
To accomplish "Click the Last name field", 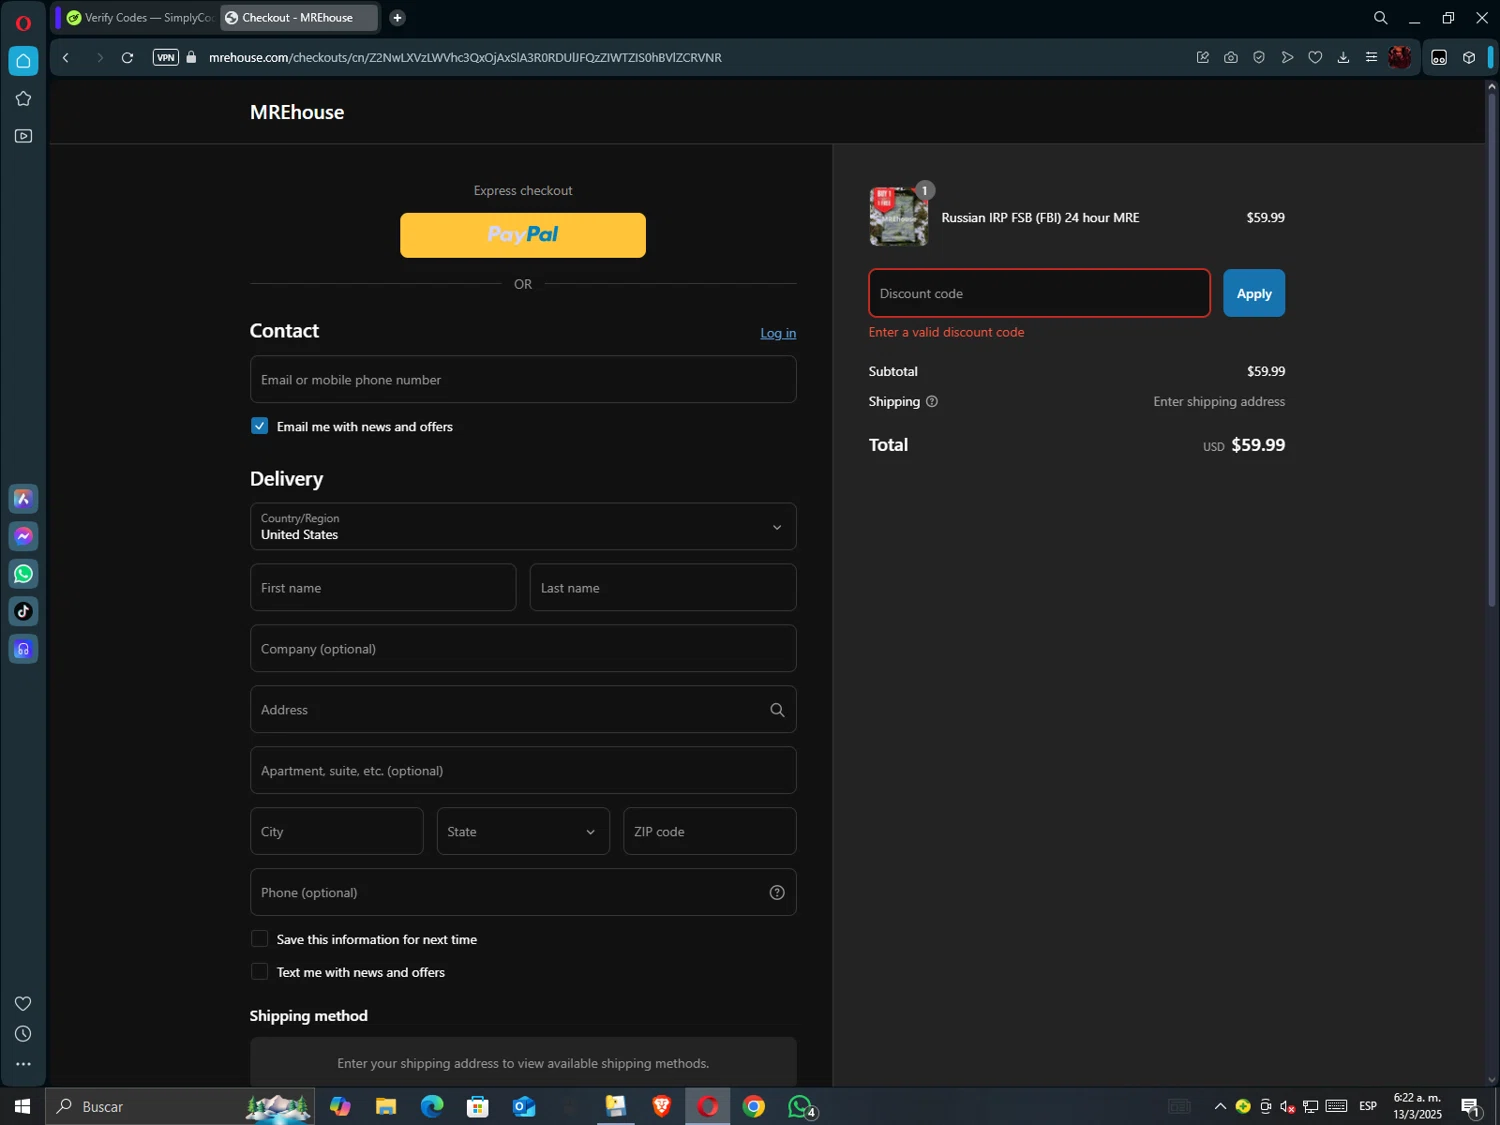I will tap(663, 588).
